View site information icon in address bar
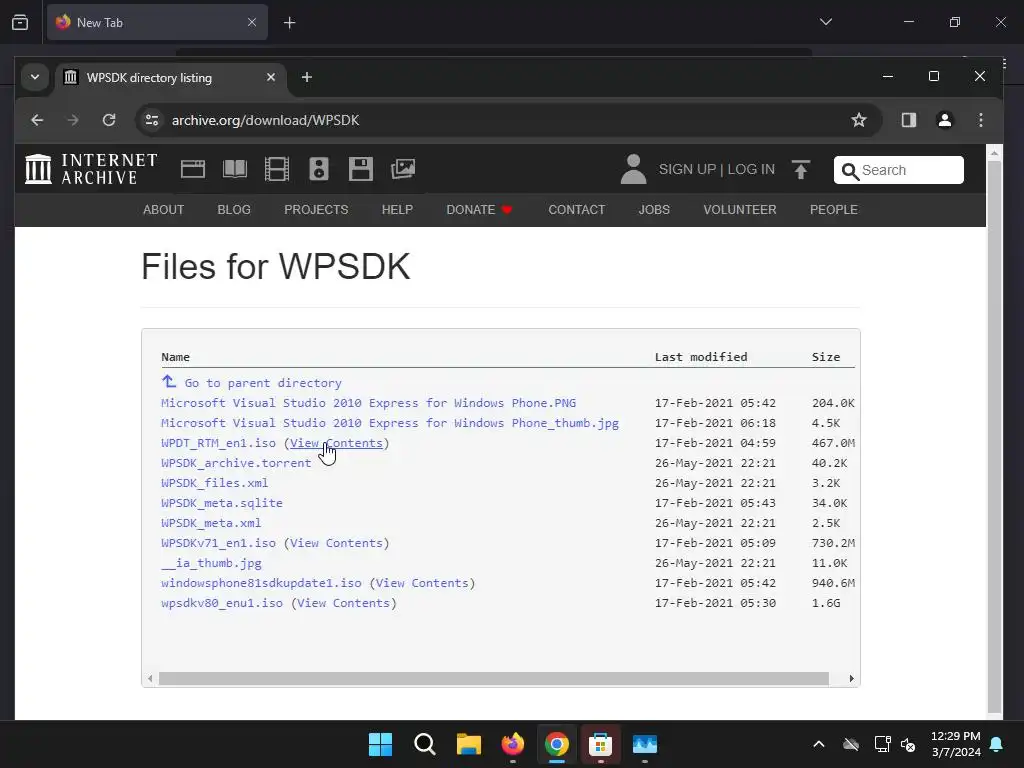 [152, 120]
